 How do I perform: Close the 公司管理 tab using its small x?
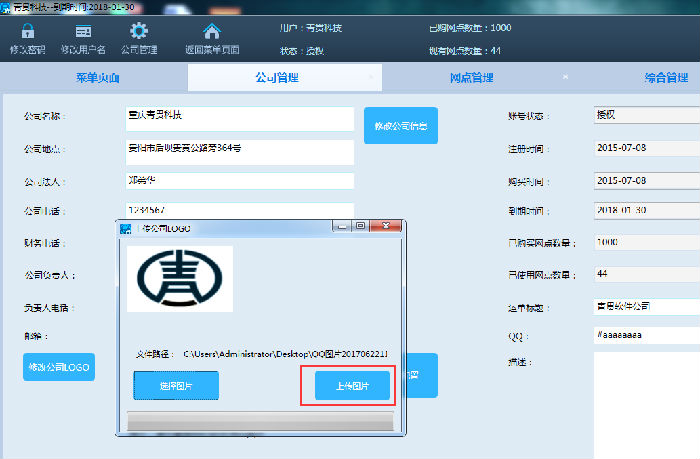pos(368,77)
